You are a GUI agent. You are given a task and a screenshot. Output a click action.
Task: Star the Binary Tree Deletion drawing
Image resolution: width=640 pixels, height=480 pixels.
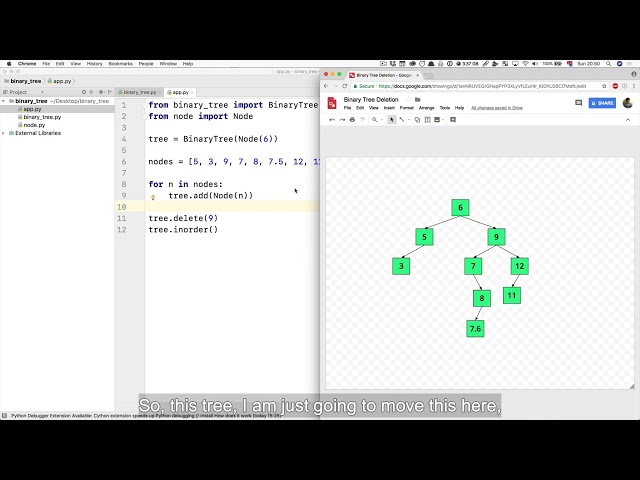(x=408, y=100)
